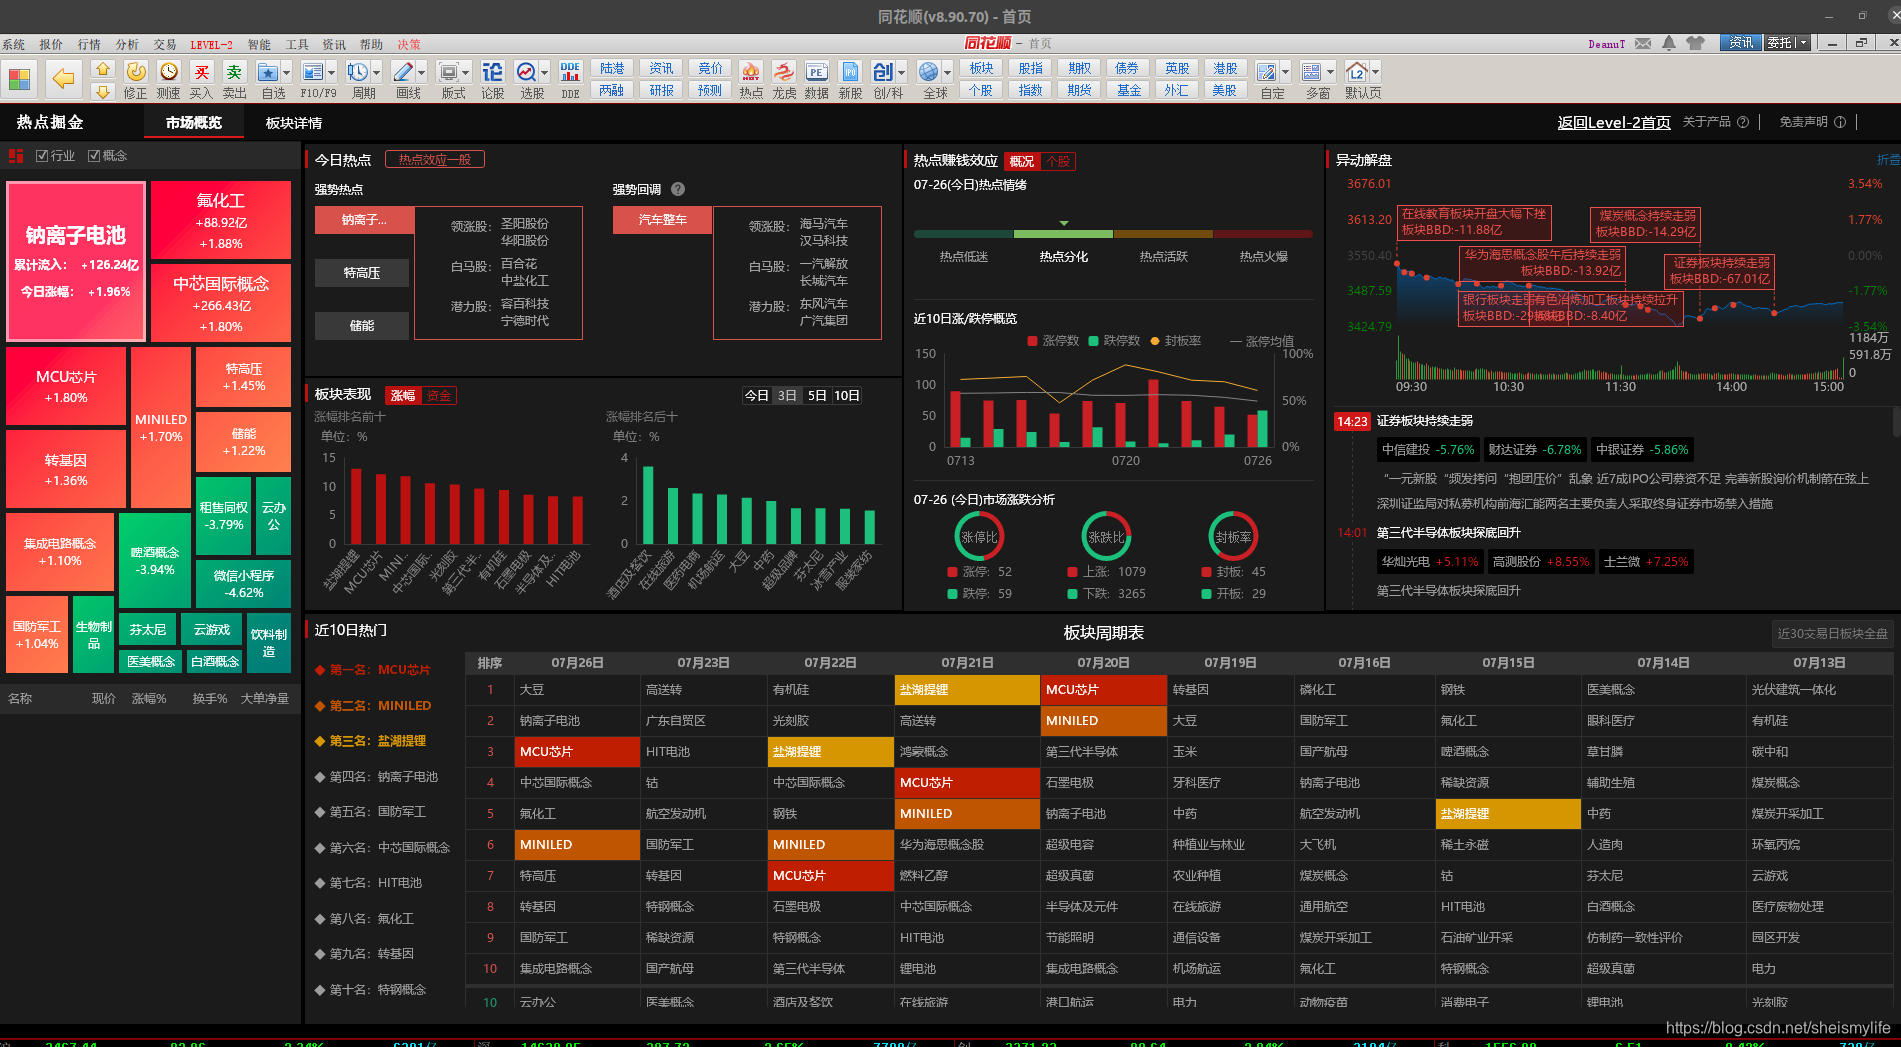1901x1047 pixels.
Task: Expand the 版式 dropdown arrow
Action: [x=466, y=72]
